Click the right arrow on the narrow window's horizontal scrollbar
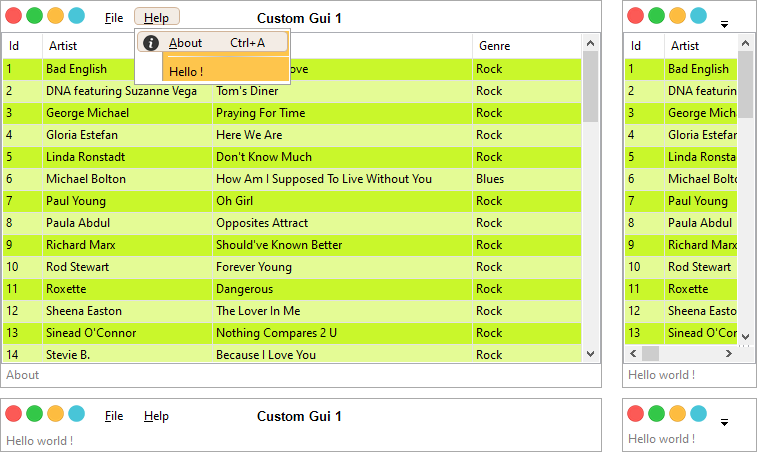The width and height of the screenshot is (757, 452). 729,354
